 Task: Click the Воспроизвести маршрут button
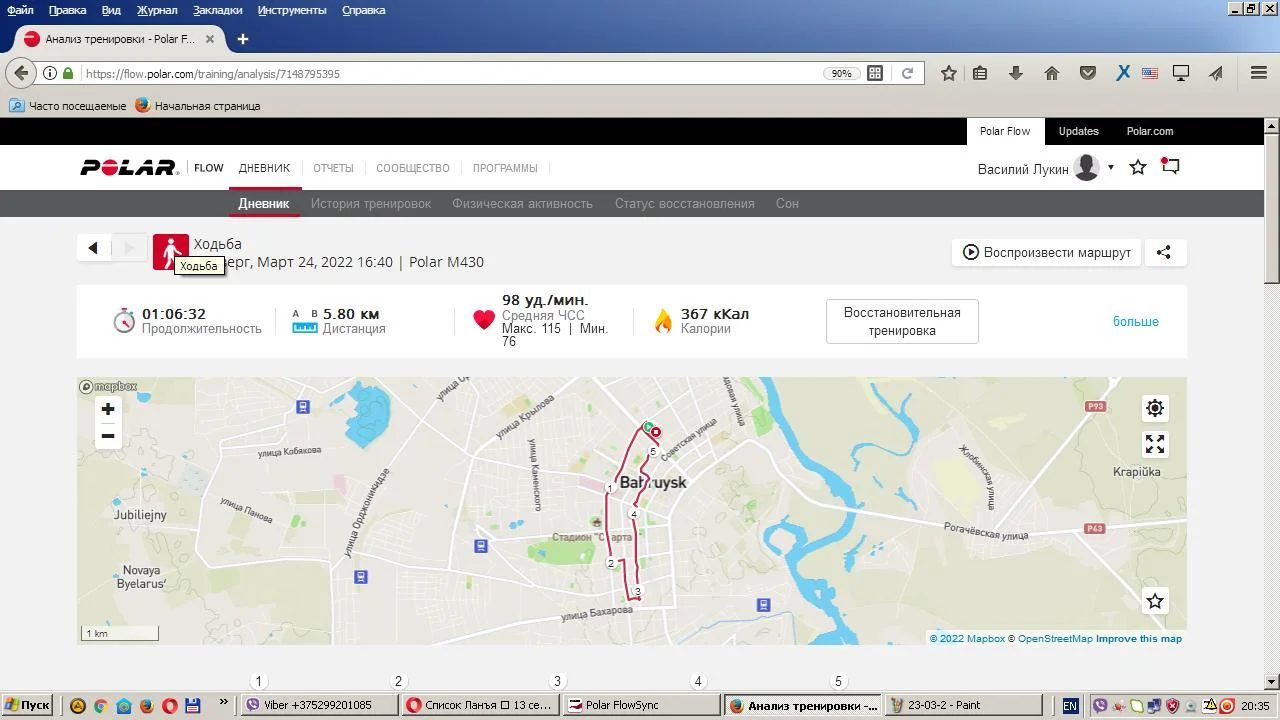[1046, 252]
